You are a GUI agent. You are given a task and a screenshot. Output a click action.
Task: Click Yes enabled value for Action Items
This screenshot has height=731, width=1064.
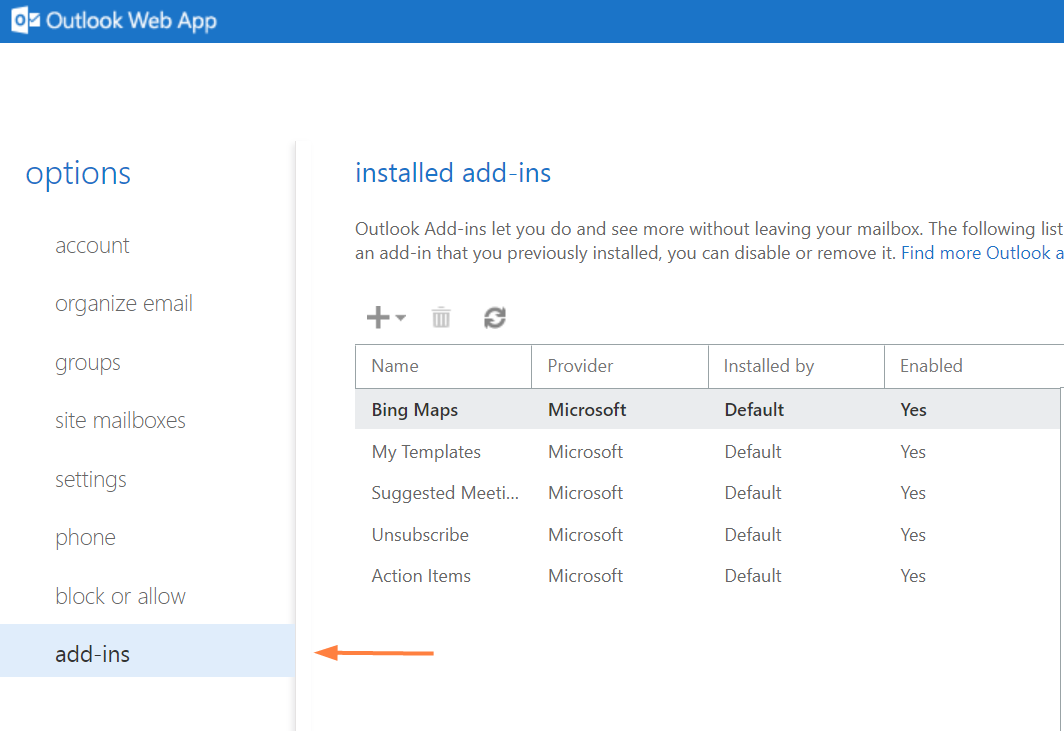[913, 576]
